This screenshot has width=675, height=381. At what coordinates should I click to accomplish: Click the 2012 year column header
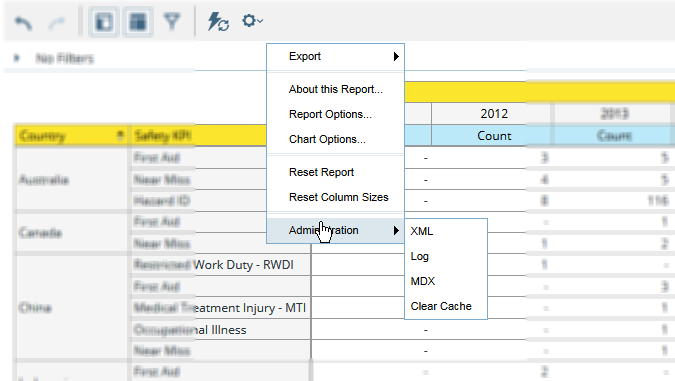click(492, 114)
